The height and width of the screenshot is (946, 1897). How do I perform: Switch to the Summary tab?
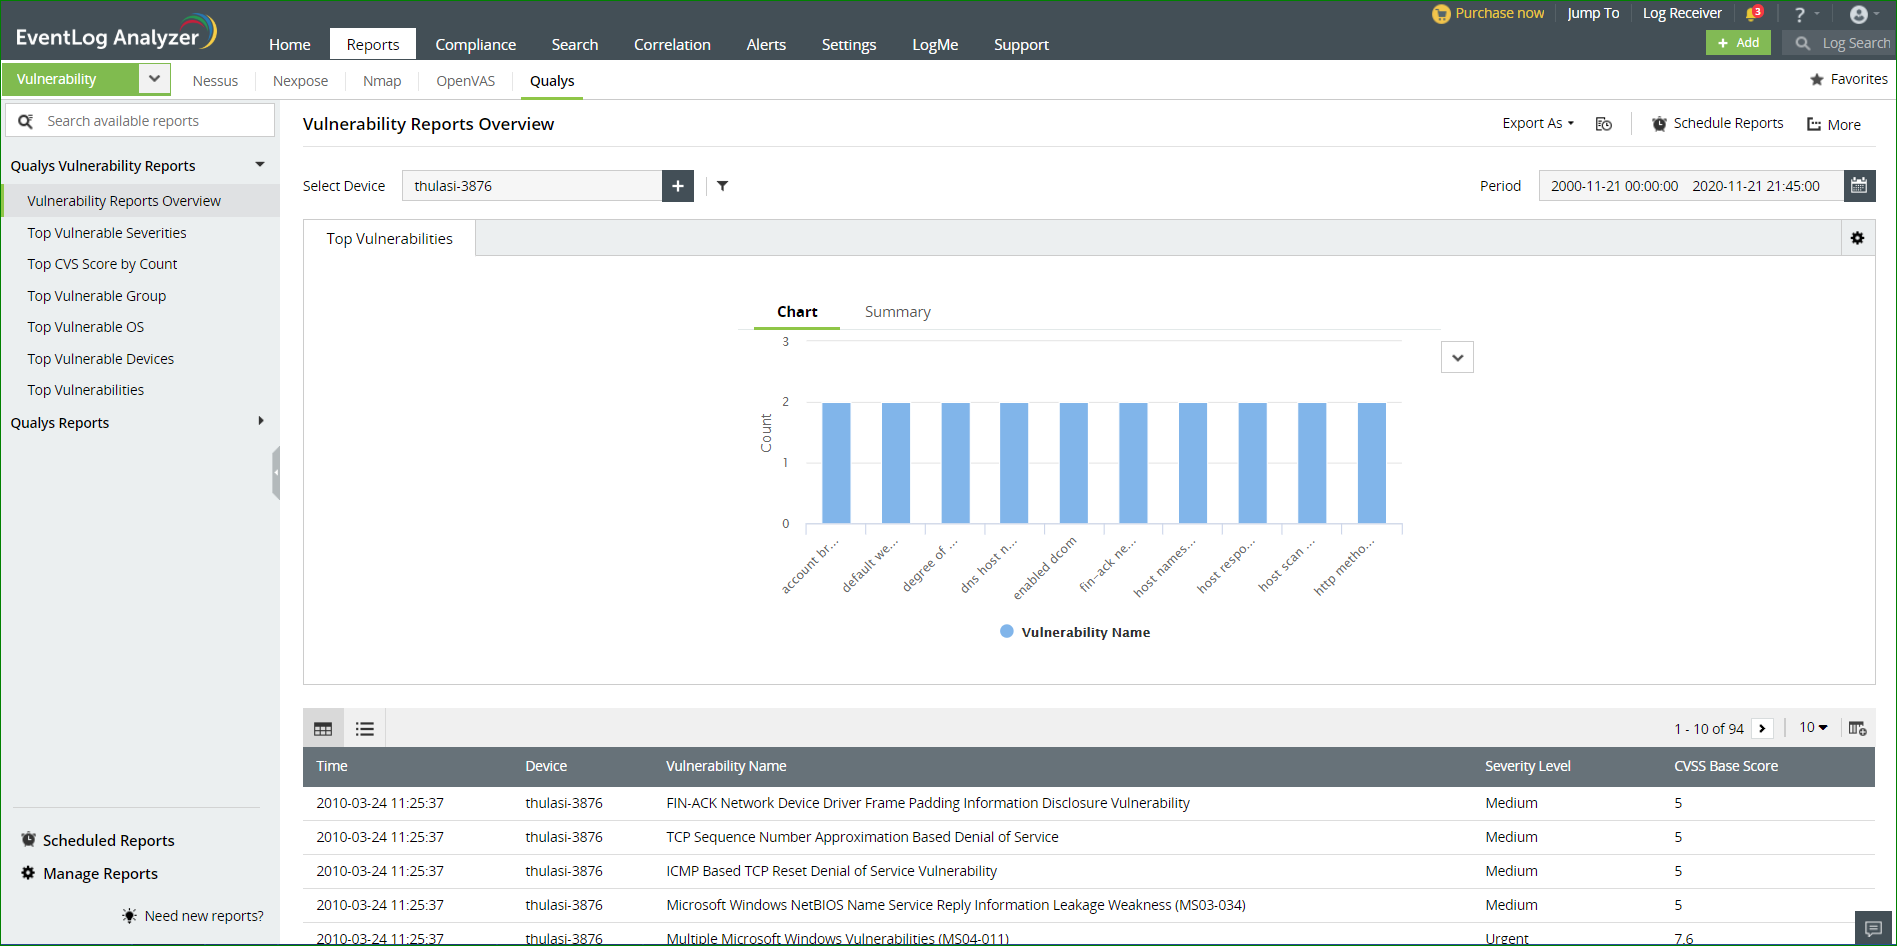pos(897,312)
